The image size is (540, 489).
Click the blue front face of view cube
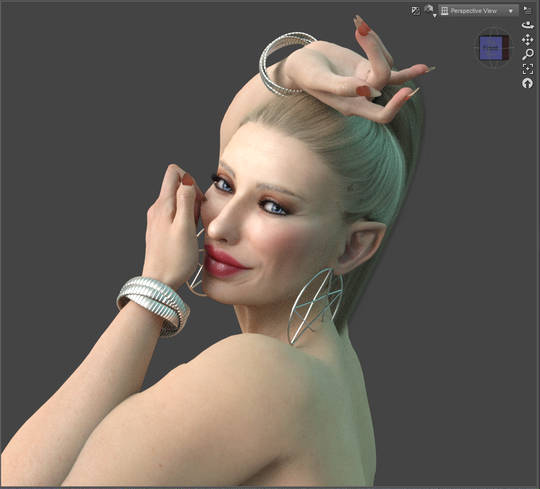tap(491, 49)
